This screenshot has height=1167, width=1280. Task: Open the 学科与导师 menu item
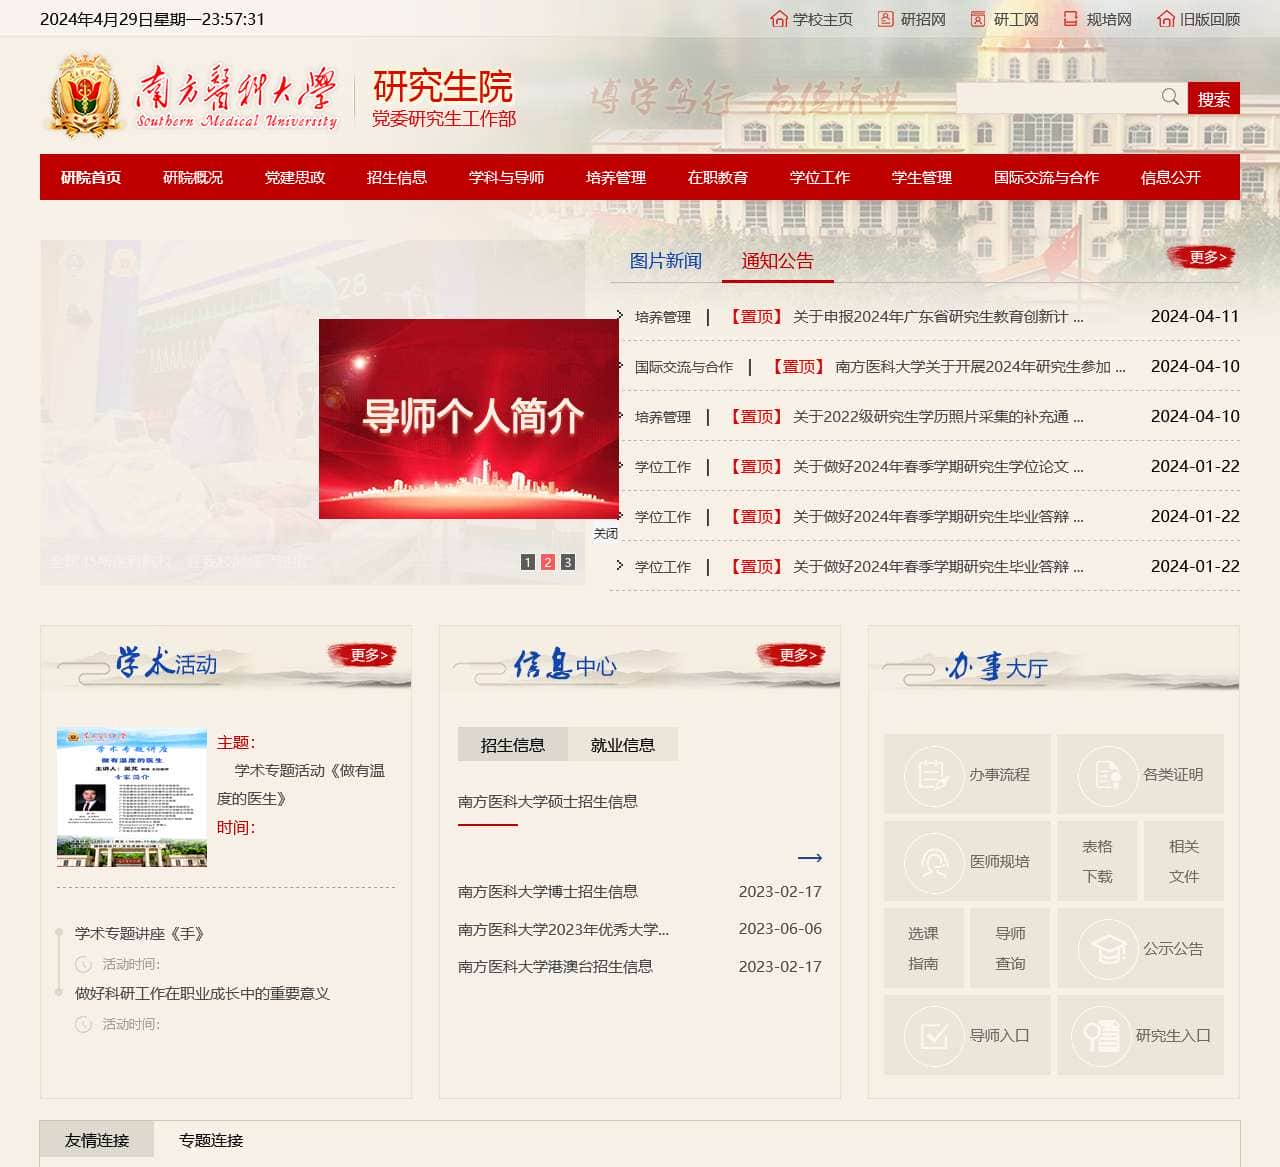[507, 177]
